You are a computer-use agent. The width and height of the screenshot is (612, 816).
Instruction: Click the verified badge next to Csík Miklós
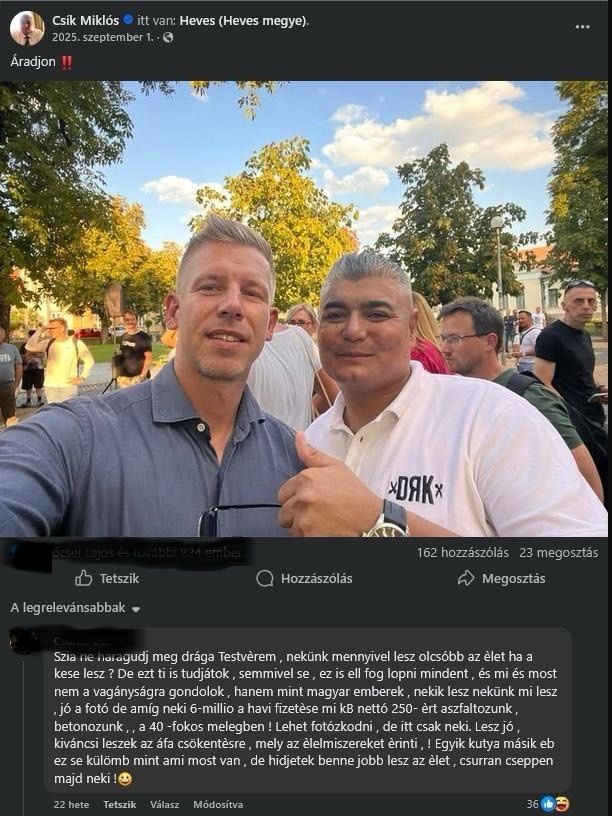click(x=128, y=20)
